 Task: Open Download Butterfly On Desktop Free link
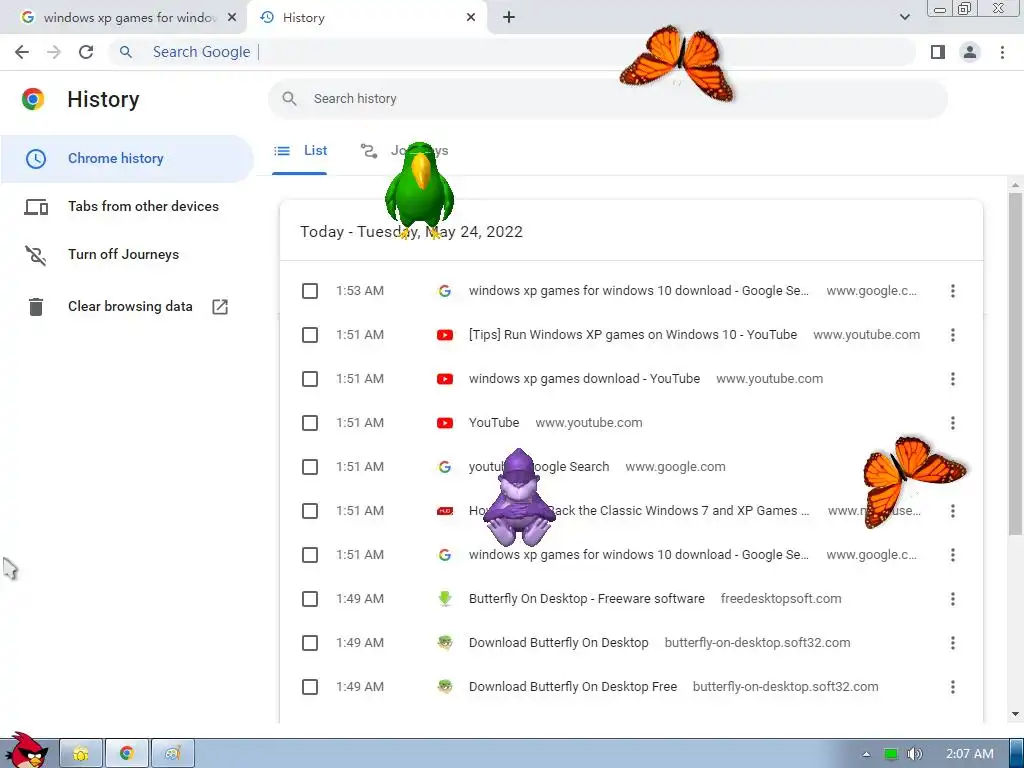573,687
